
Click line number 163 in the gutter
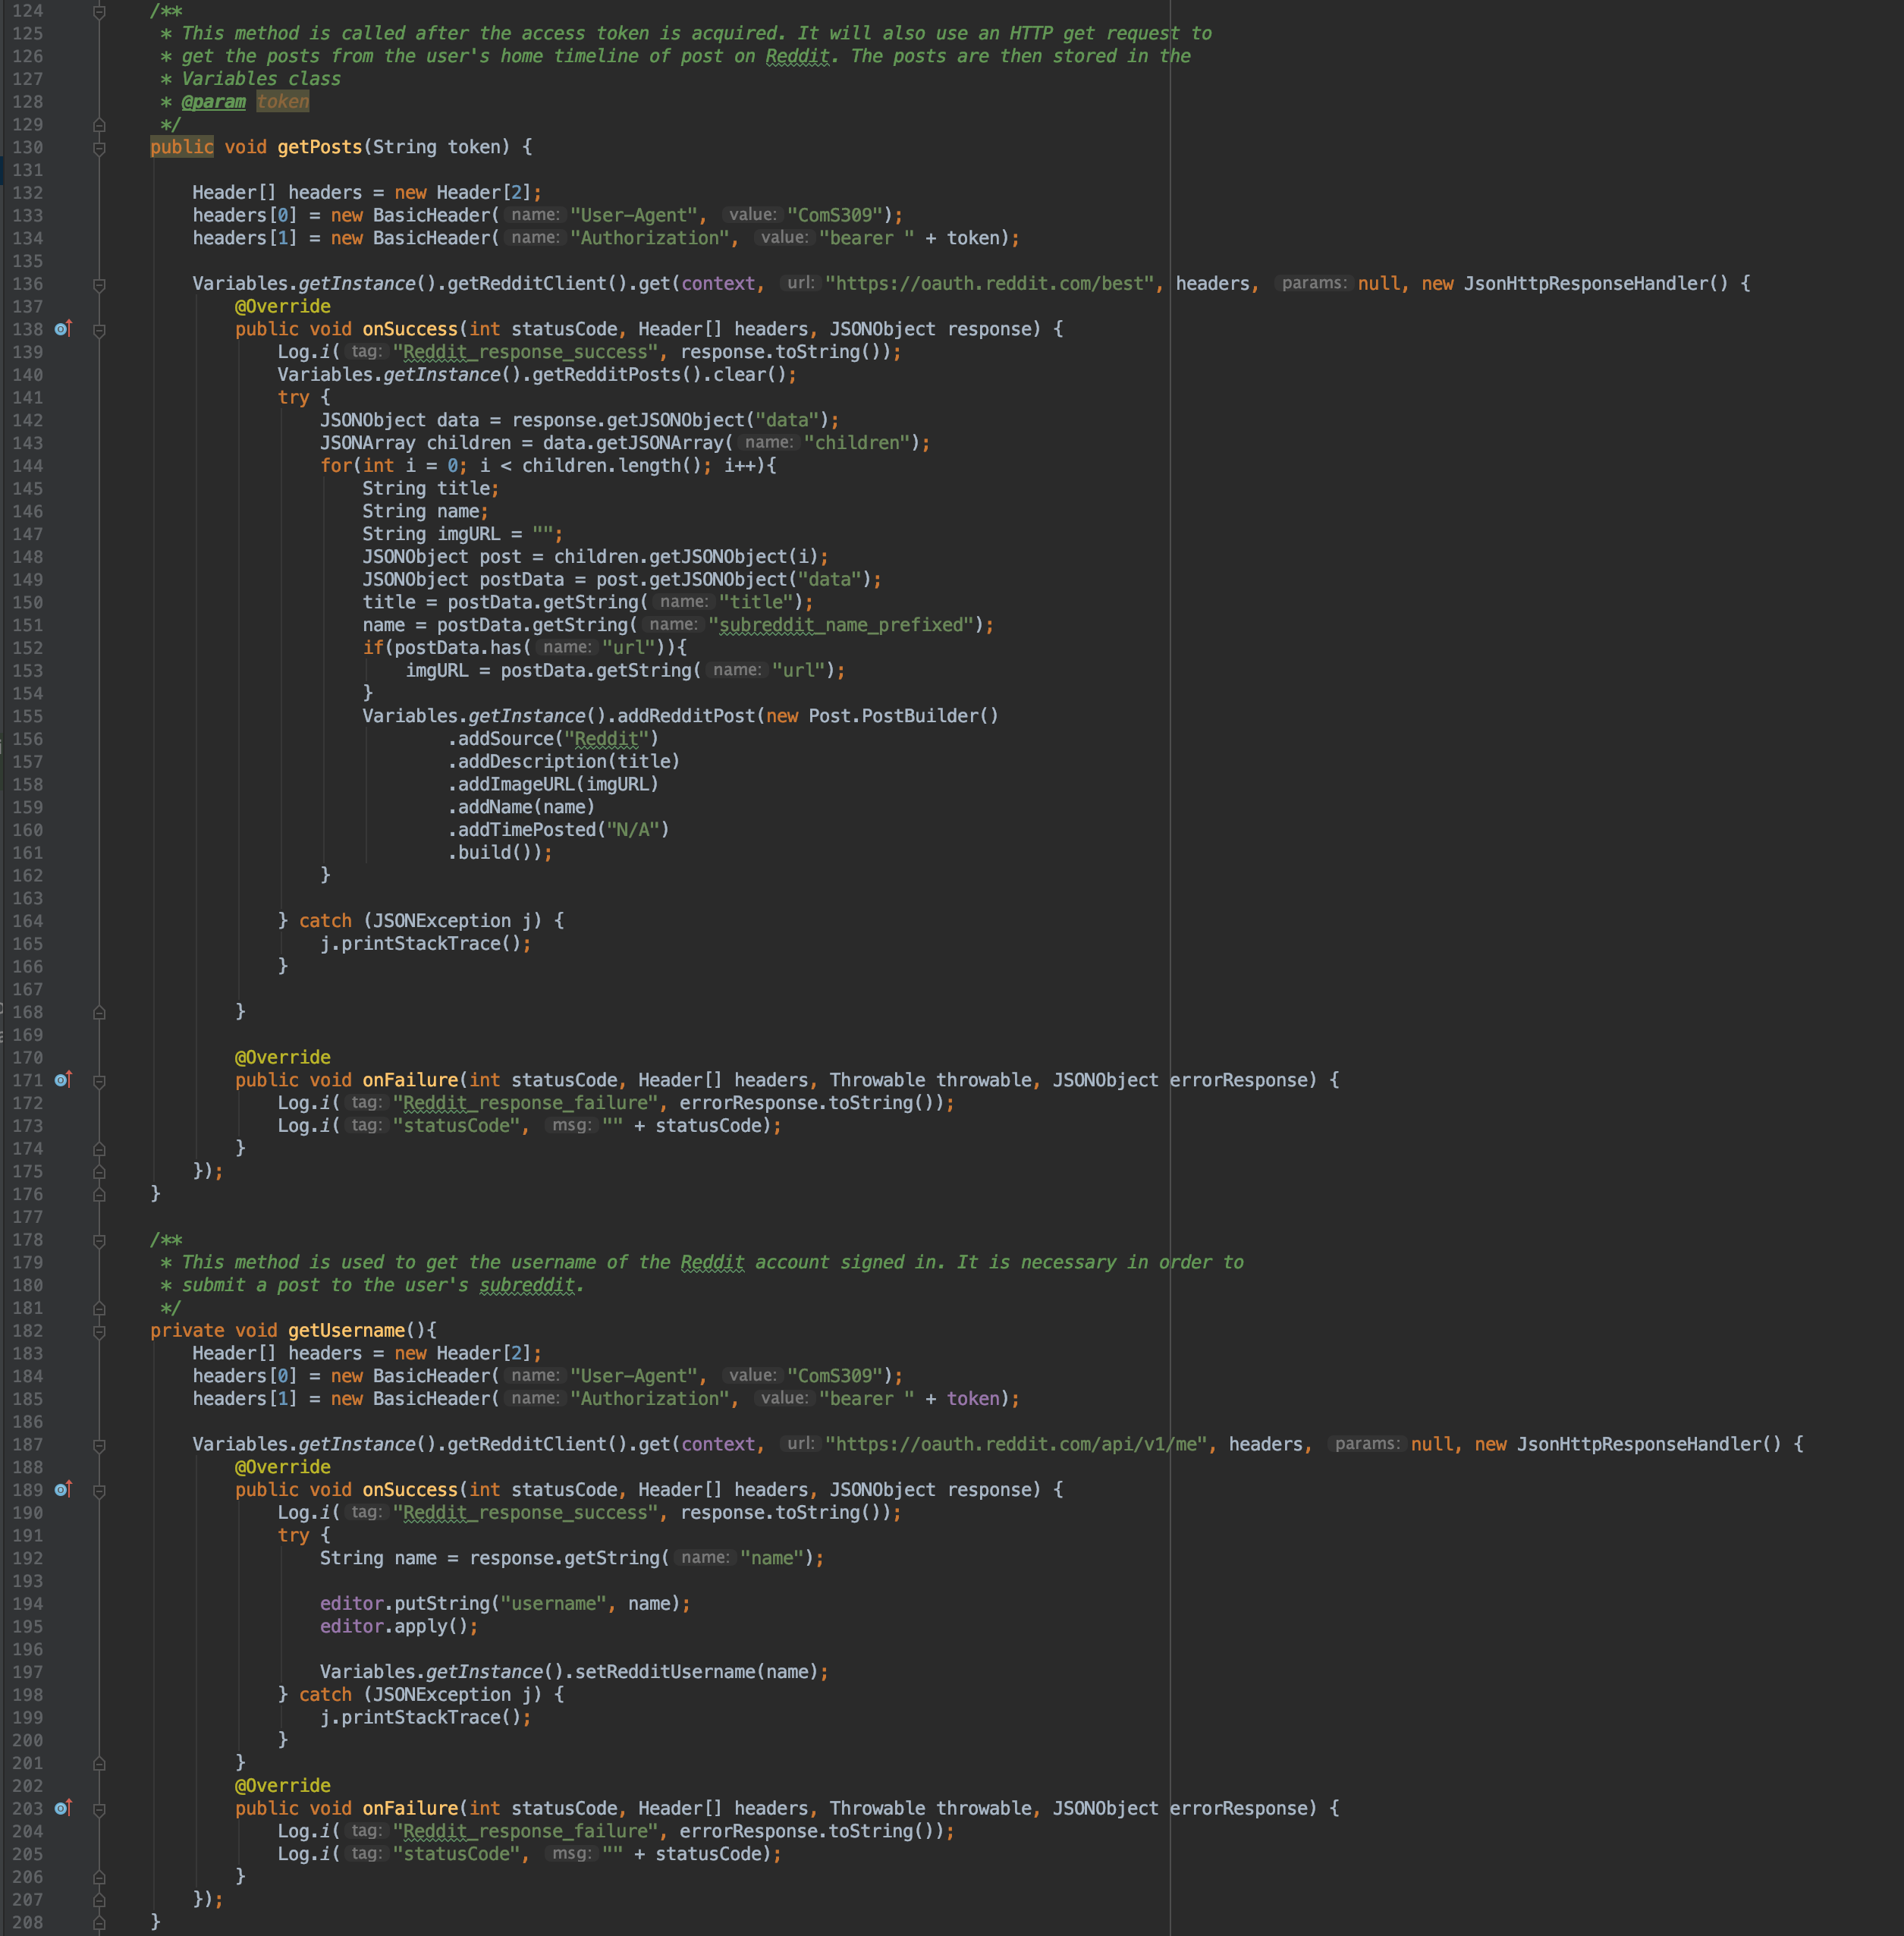28,898
